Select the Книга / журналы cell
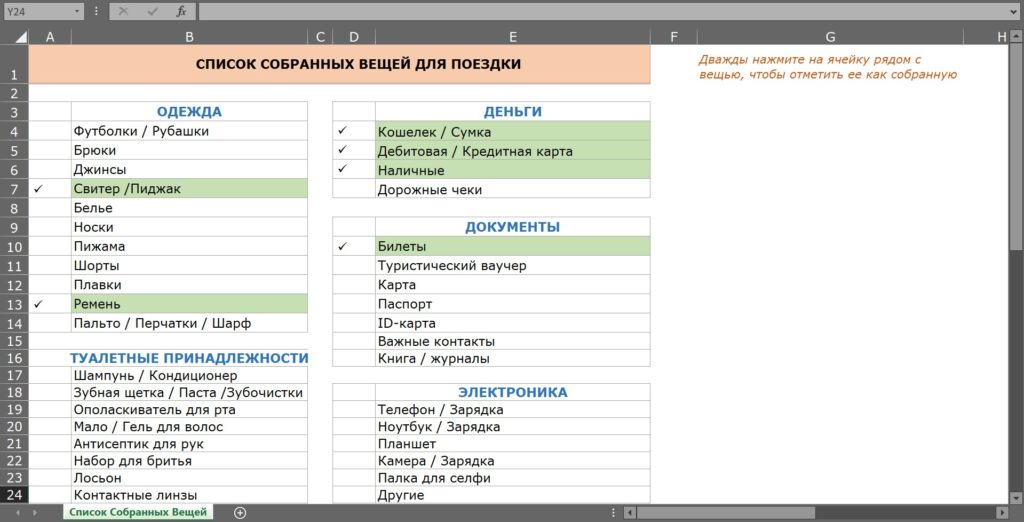 pyautogui.click(x=513, y=358)
